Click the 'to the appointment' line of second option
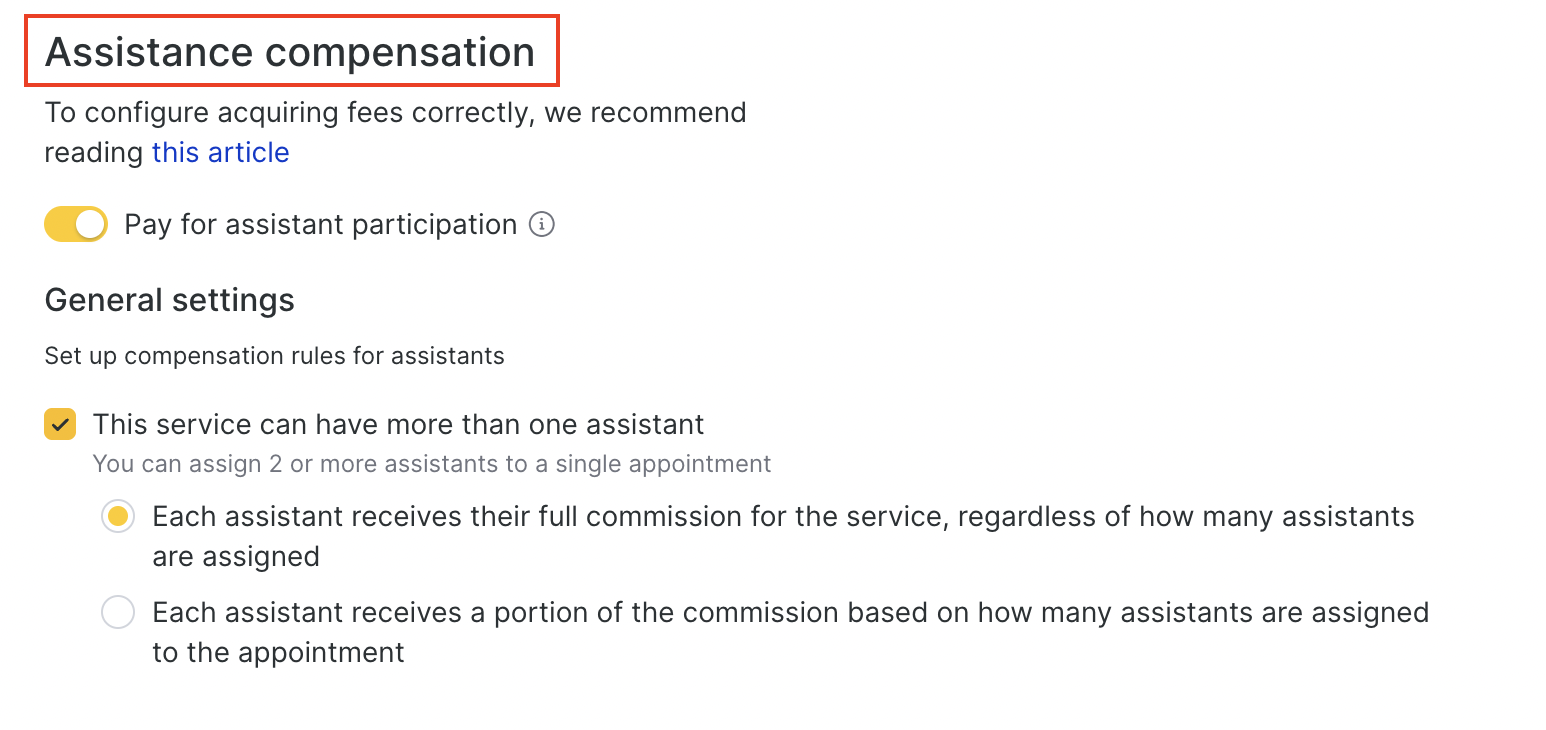The height and width of the screenshot is (730, 1546). (278, 652)
